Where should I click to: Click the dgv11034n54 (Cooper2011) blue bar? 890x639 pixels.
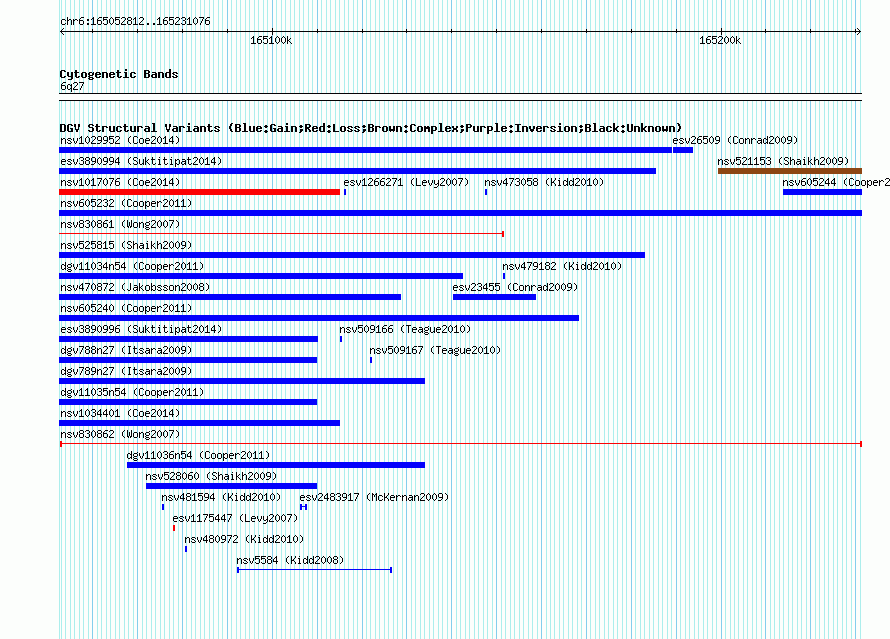pyautogui.click(x=261, y=276)
